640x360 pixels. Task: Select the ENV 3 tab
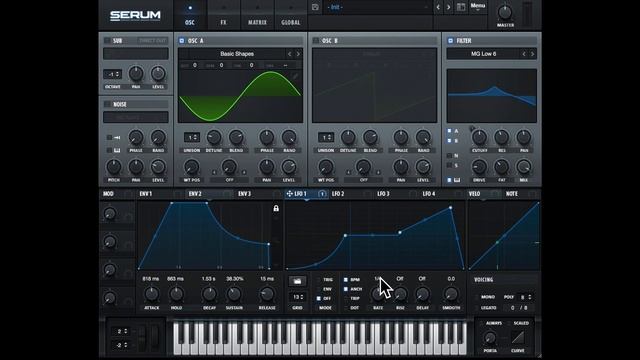point(244,194)
